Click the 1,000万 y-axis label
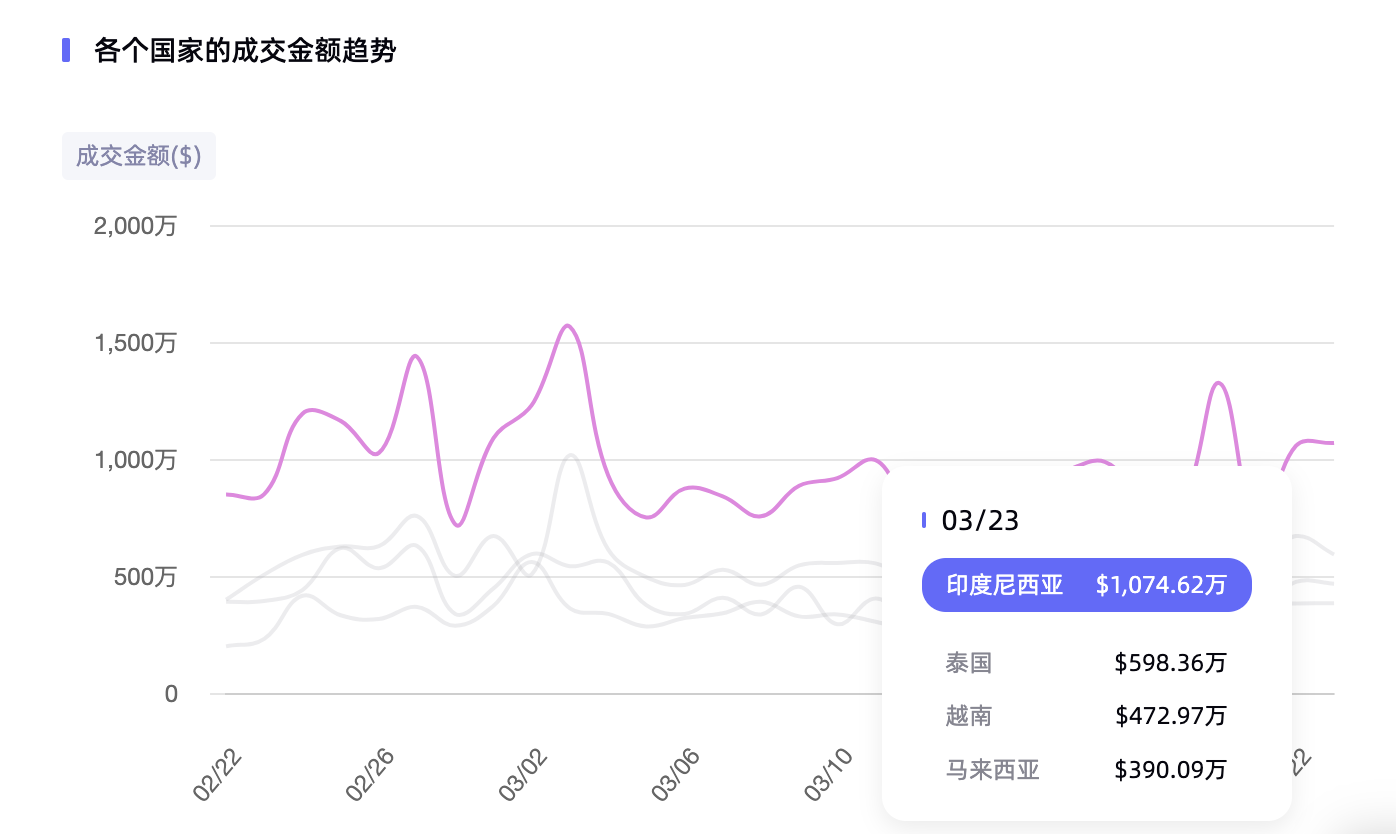 135,460
